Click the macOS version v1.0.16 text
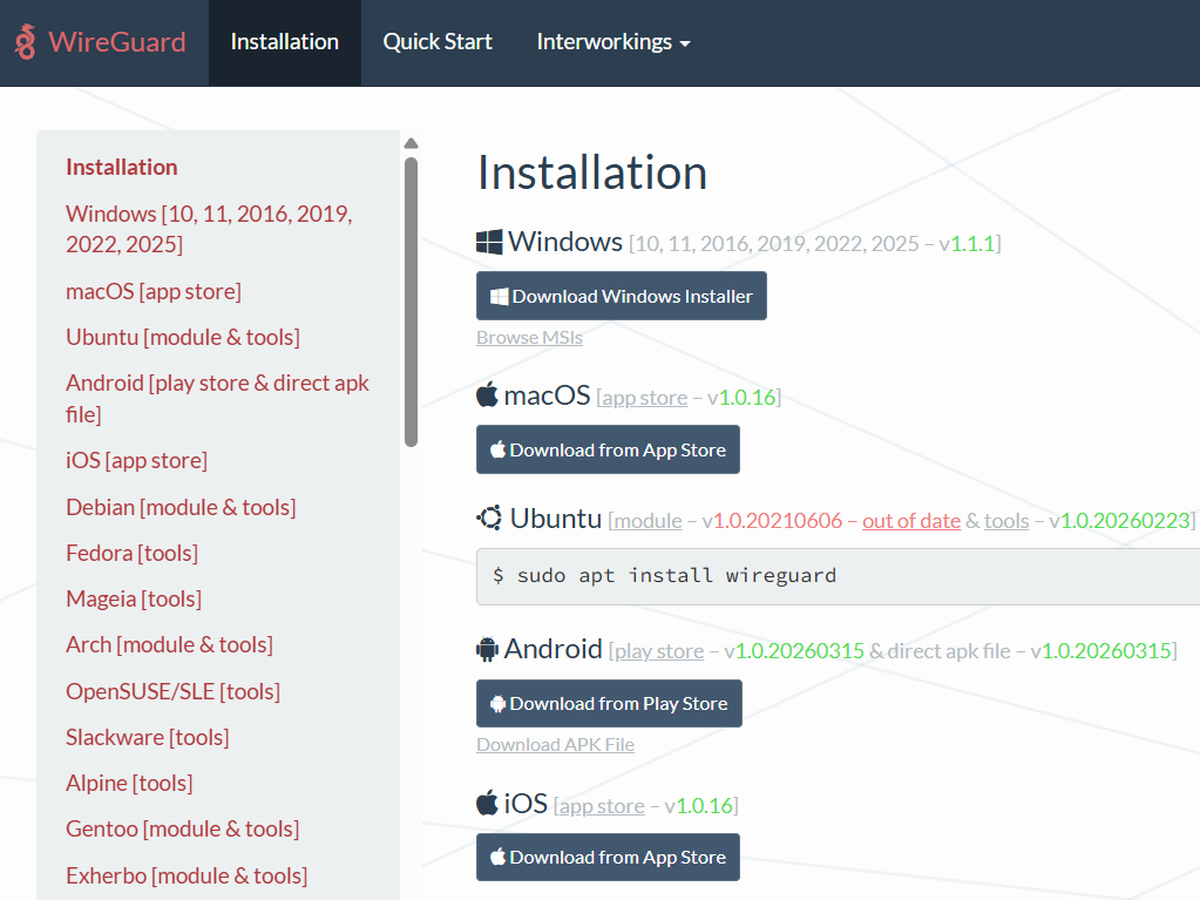The height and width of the screenshot is (900, 1200). (742, 398)
